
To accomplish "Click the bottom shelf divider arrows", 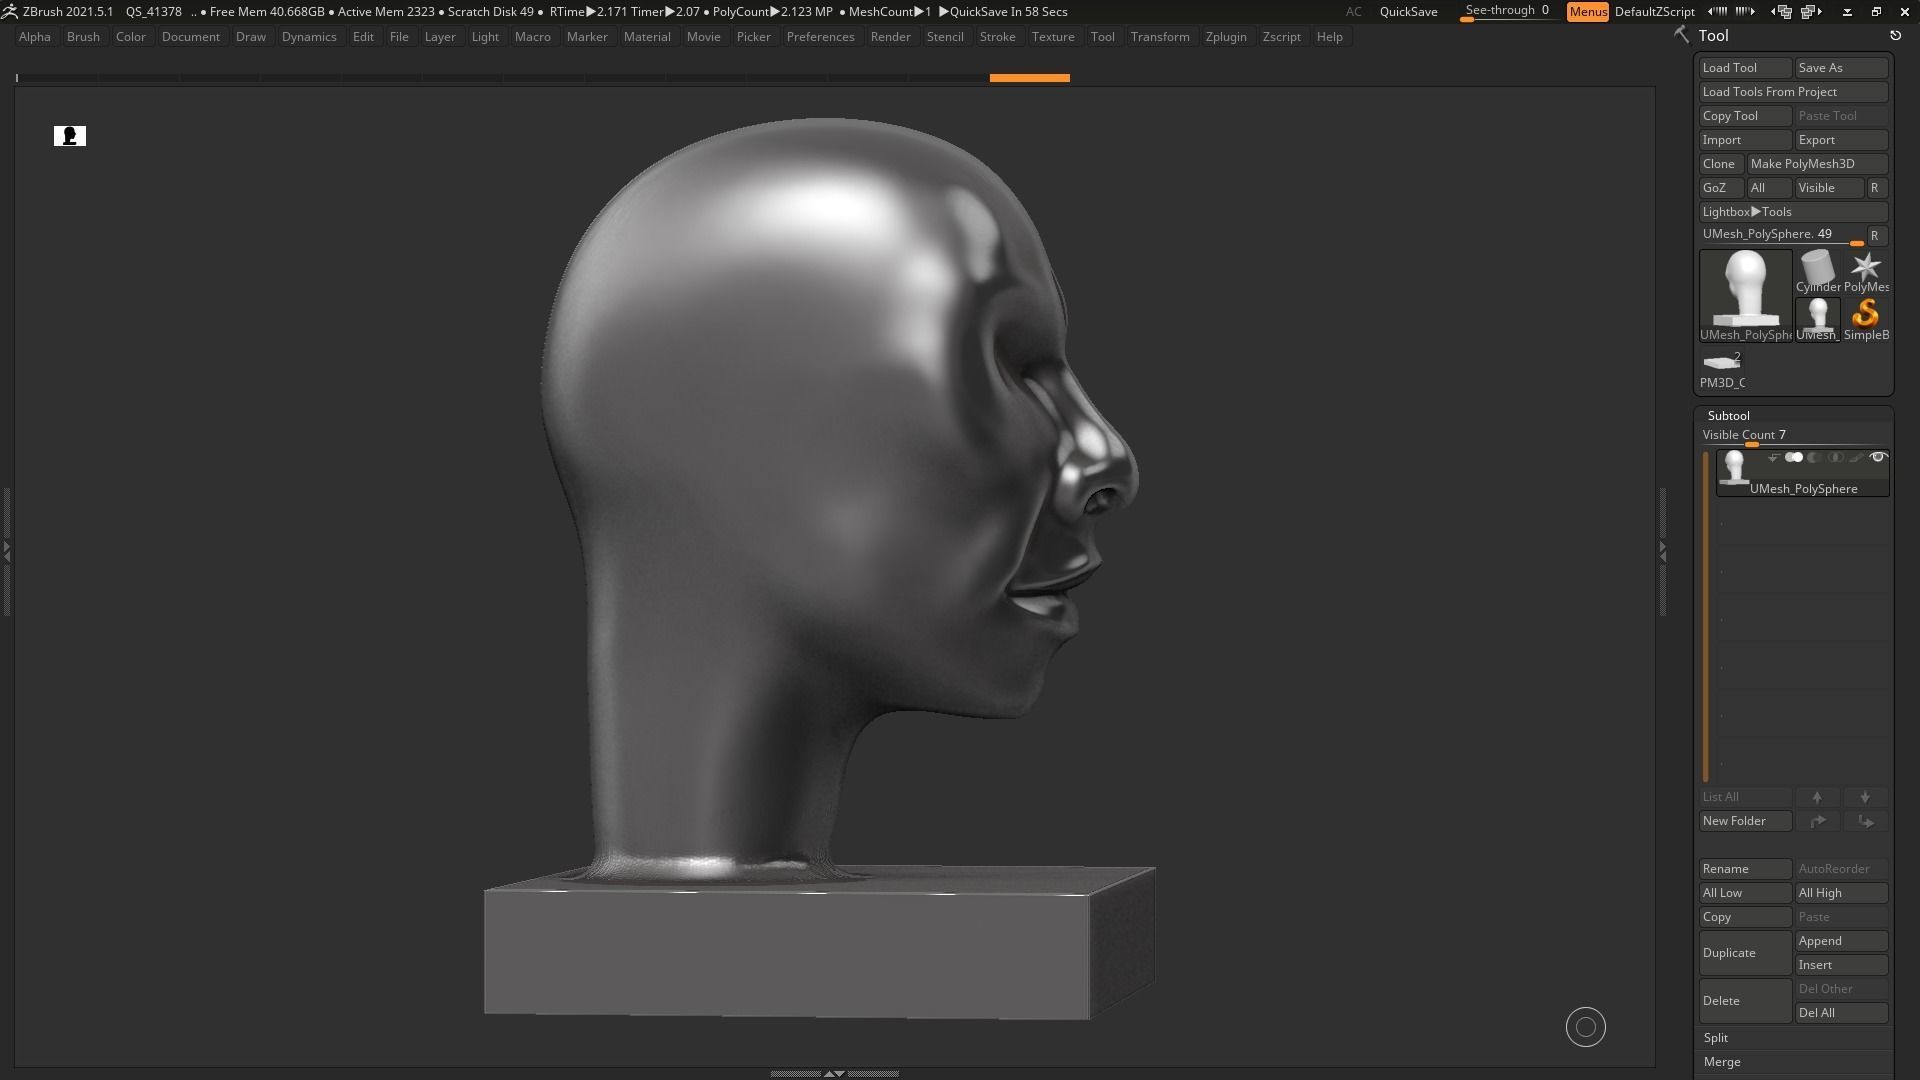I will [834, 1073].
